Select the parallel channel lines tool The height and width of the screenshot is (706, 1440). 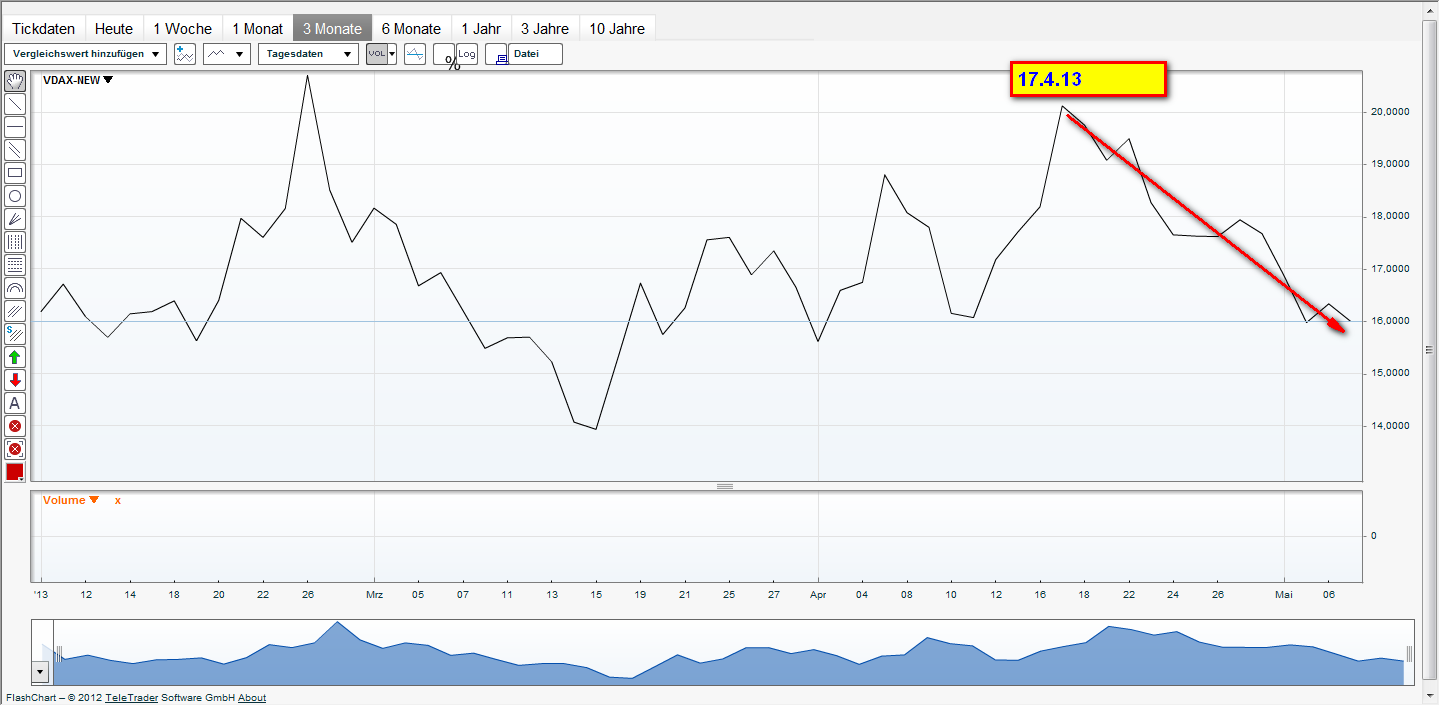[15, 150]
